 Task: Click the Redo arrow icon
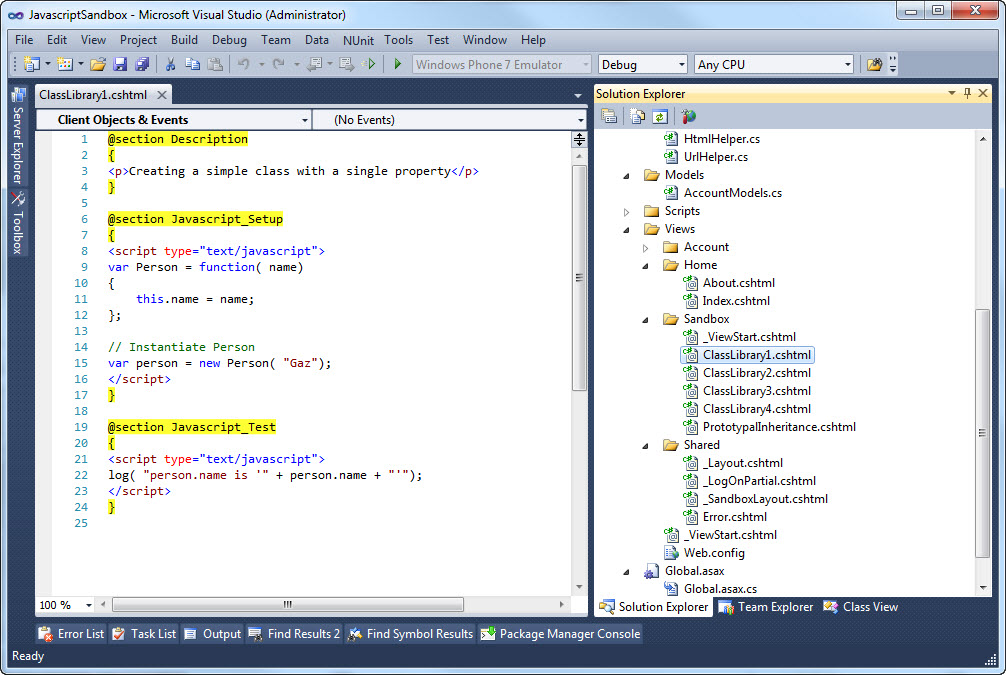click(x=278, y=64)
